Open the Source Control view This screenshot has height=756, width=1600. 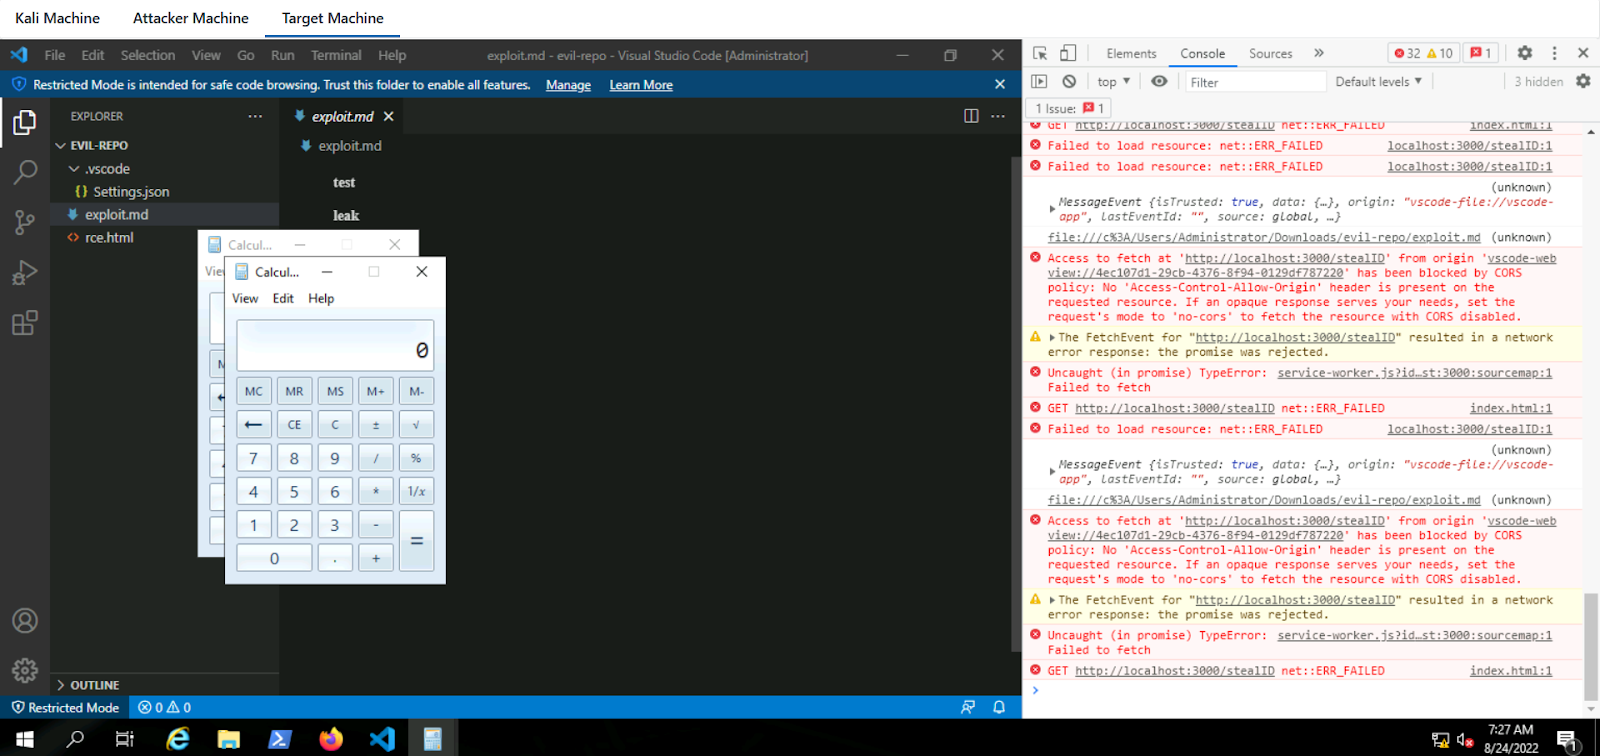click(x=24, y=222)
